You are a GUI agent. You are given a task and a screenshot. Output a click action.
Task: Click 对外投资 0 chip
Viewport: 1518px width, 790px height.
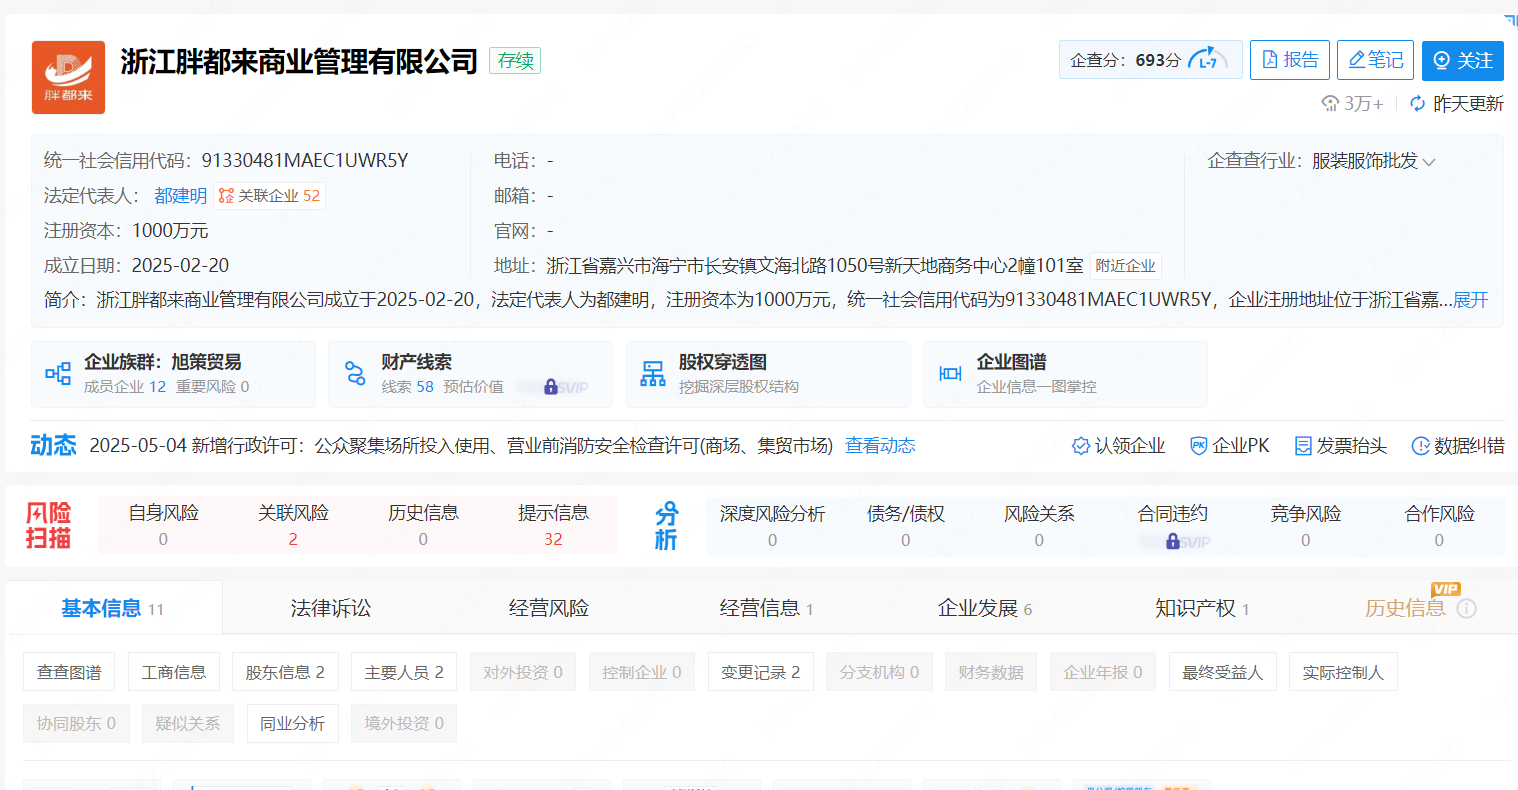[523, 672]
